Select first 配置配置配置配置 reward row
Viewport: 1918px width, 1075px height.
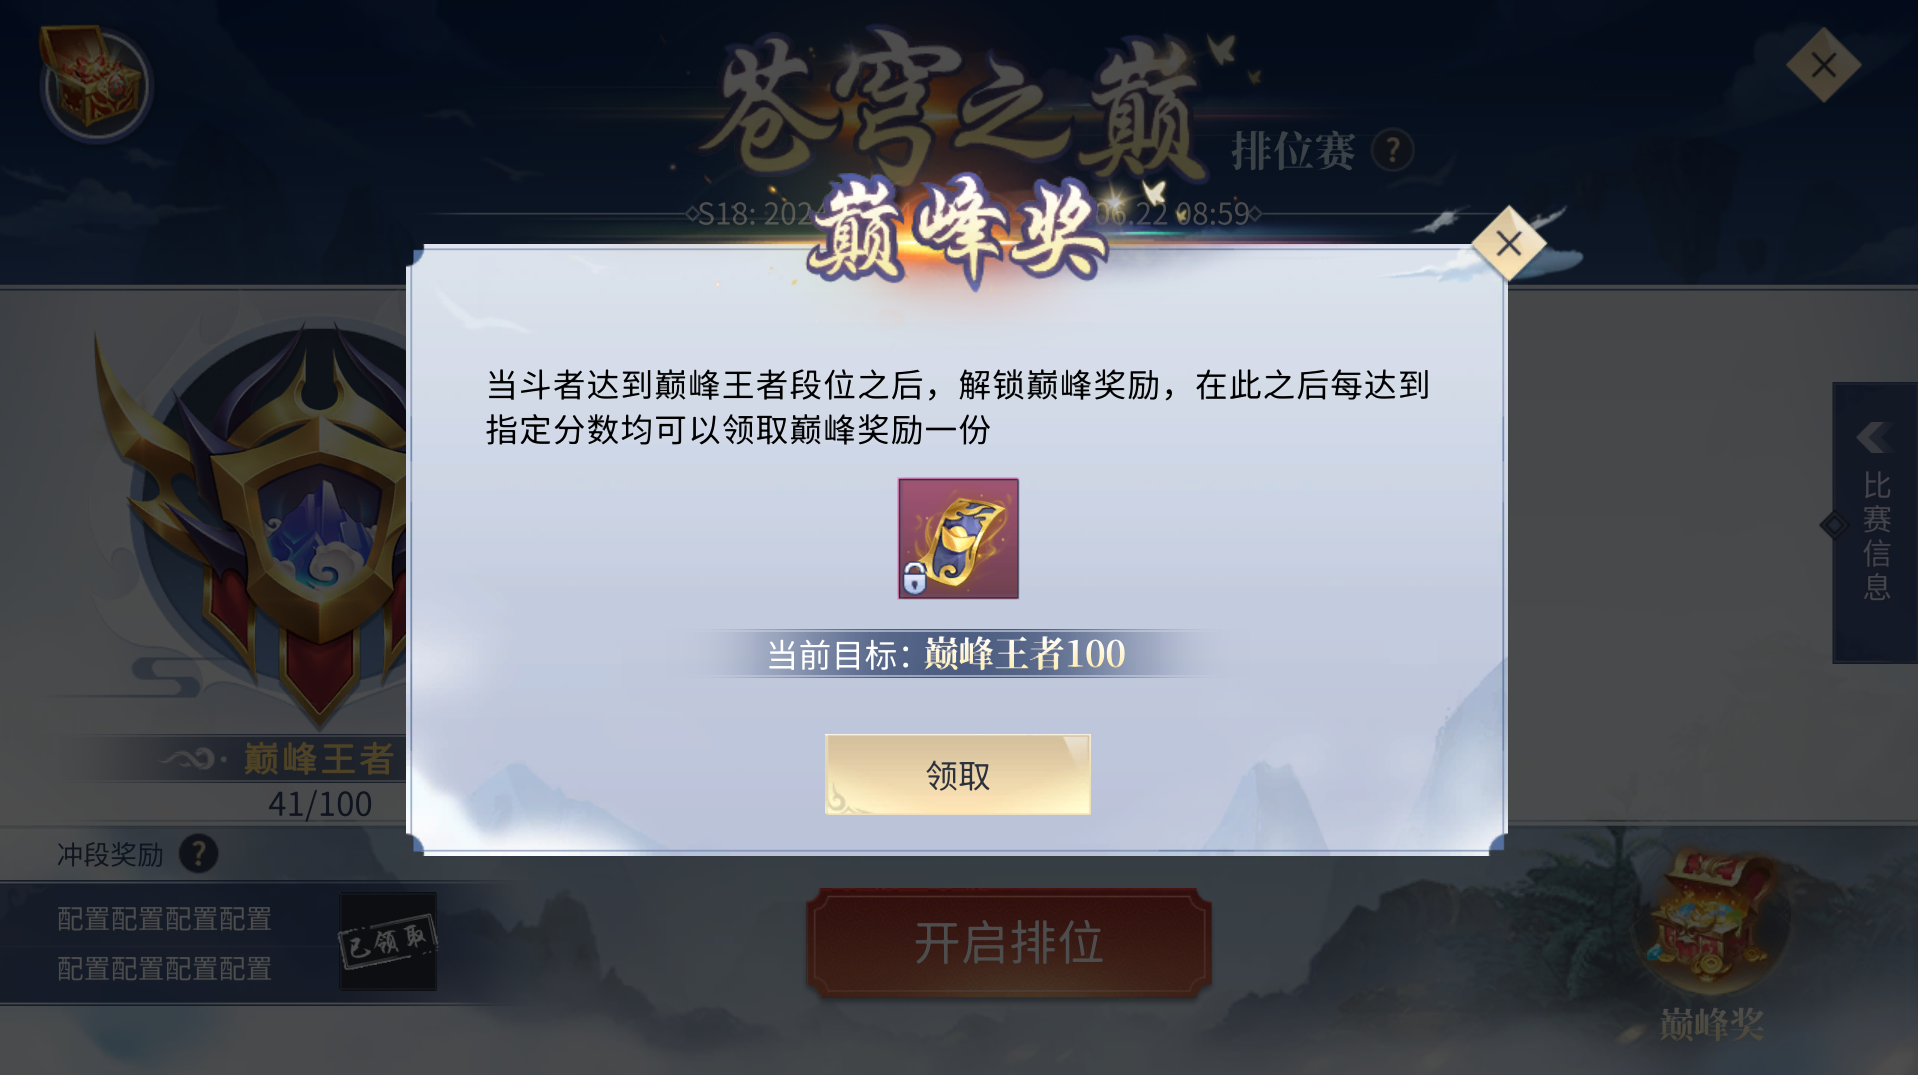(165, 919)
